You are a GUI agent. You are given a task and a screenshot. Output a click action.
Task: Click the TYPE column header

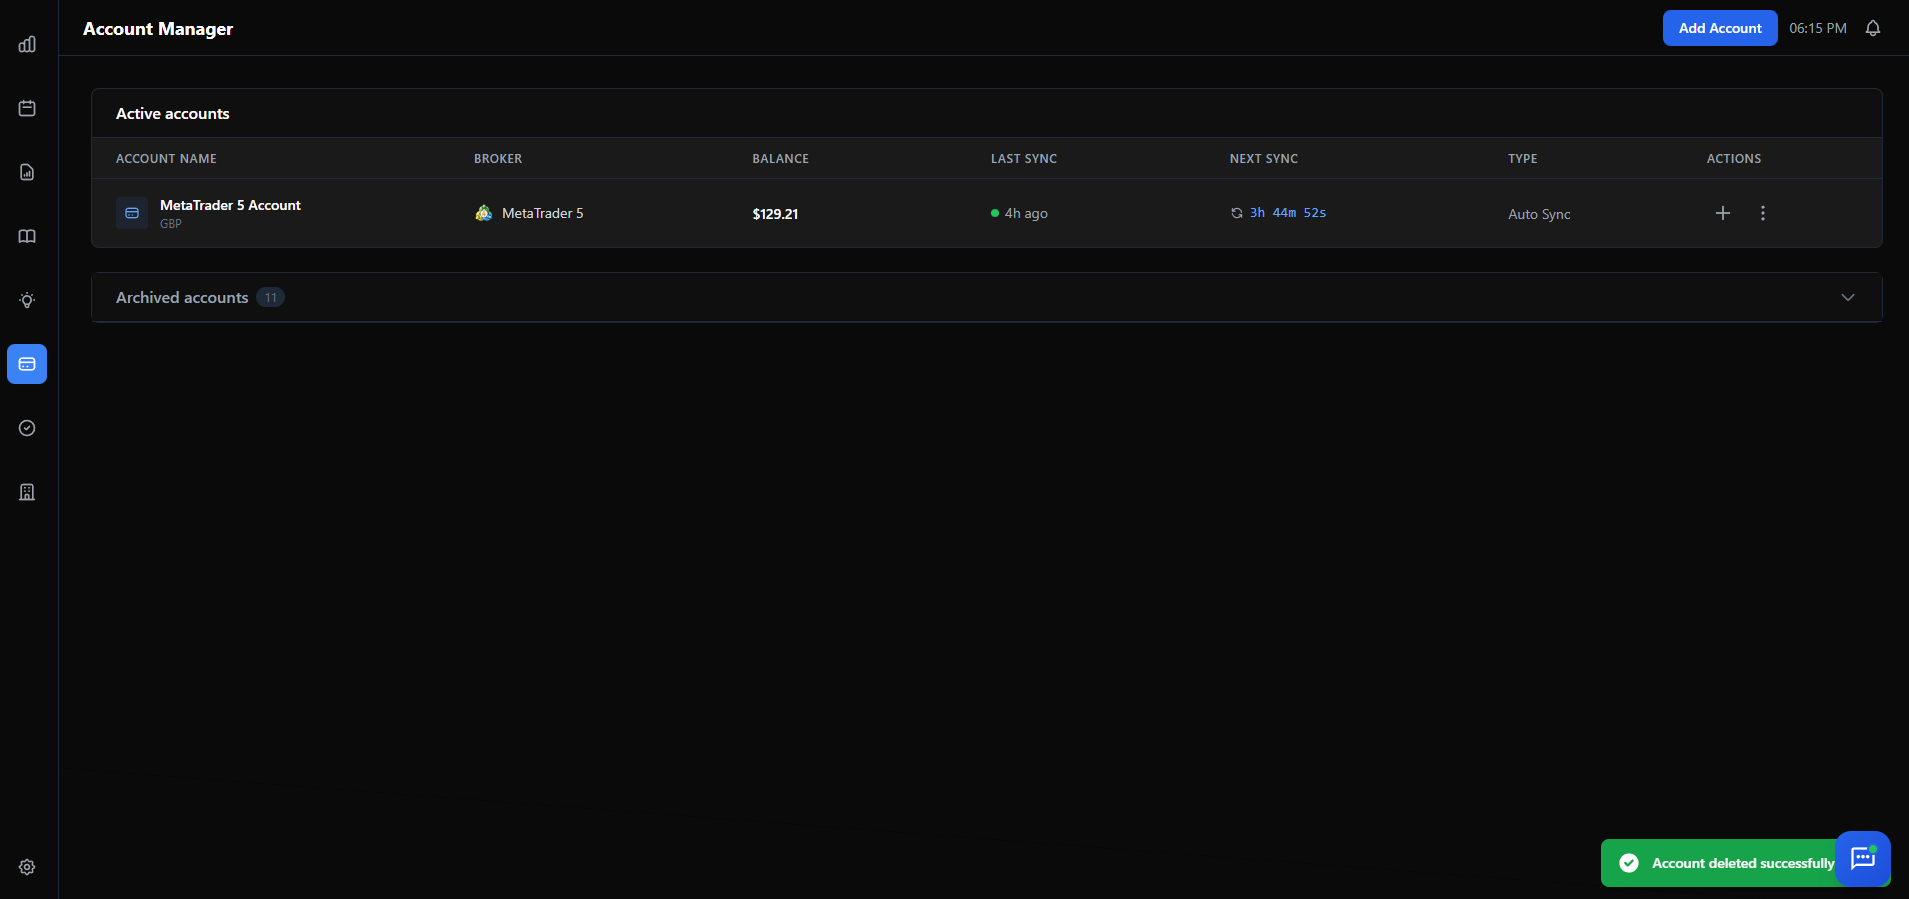point(1523,159)
